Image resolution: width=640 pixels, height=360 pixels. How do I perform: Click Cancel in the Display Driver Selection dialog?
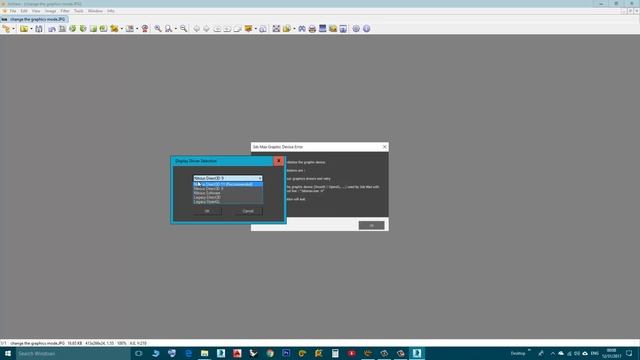coord(248,211)
